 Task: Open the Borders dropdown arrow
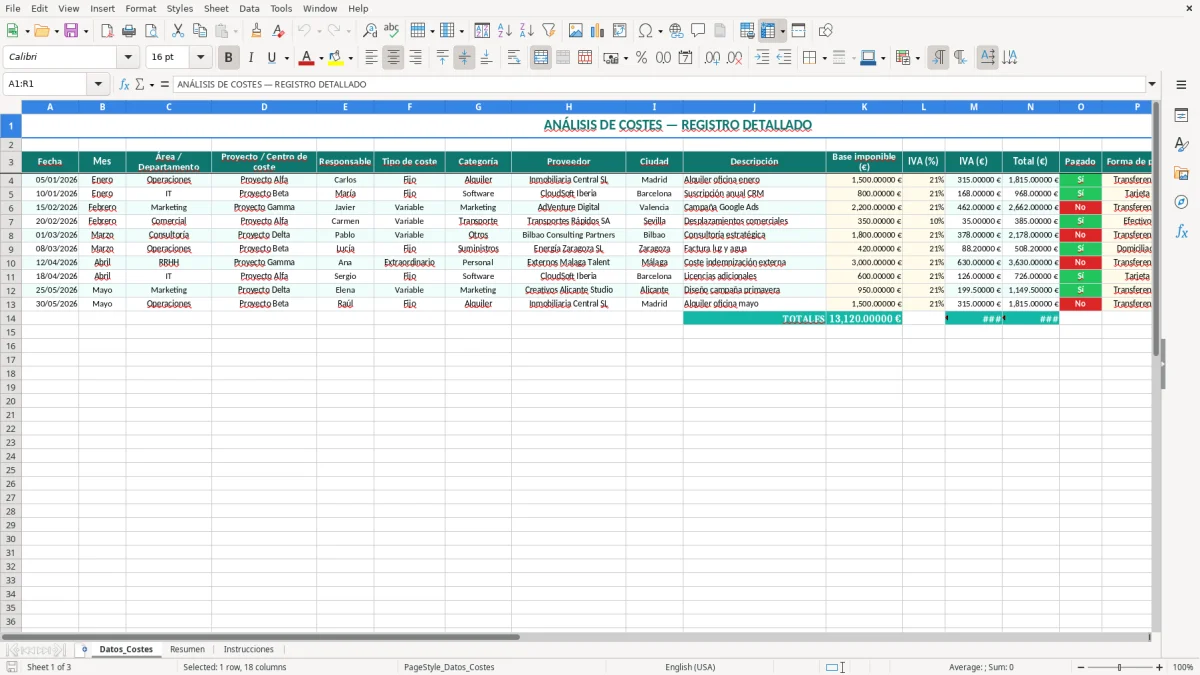point(823,58)
